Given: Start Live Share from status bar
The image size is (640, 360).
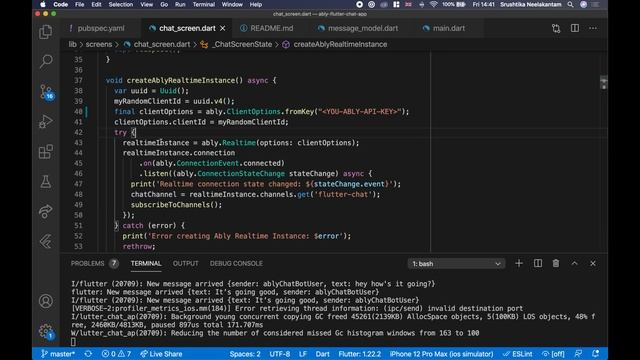Looking at the screenshot, I should (x=161, y=354).
